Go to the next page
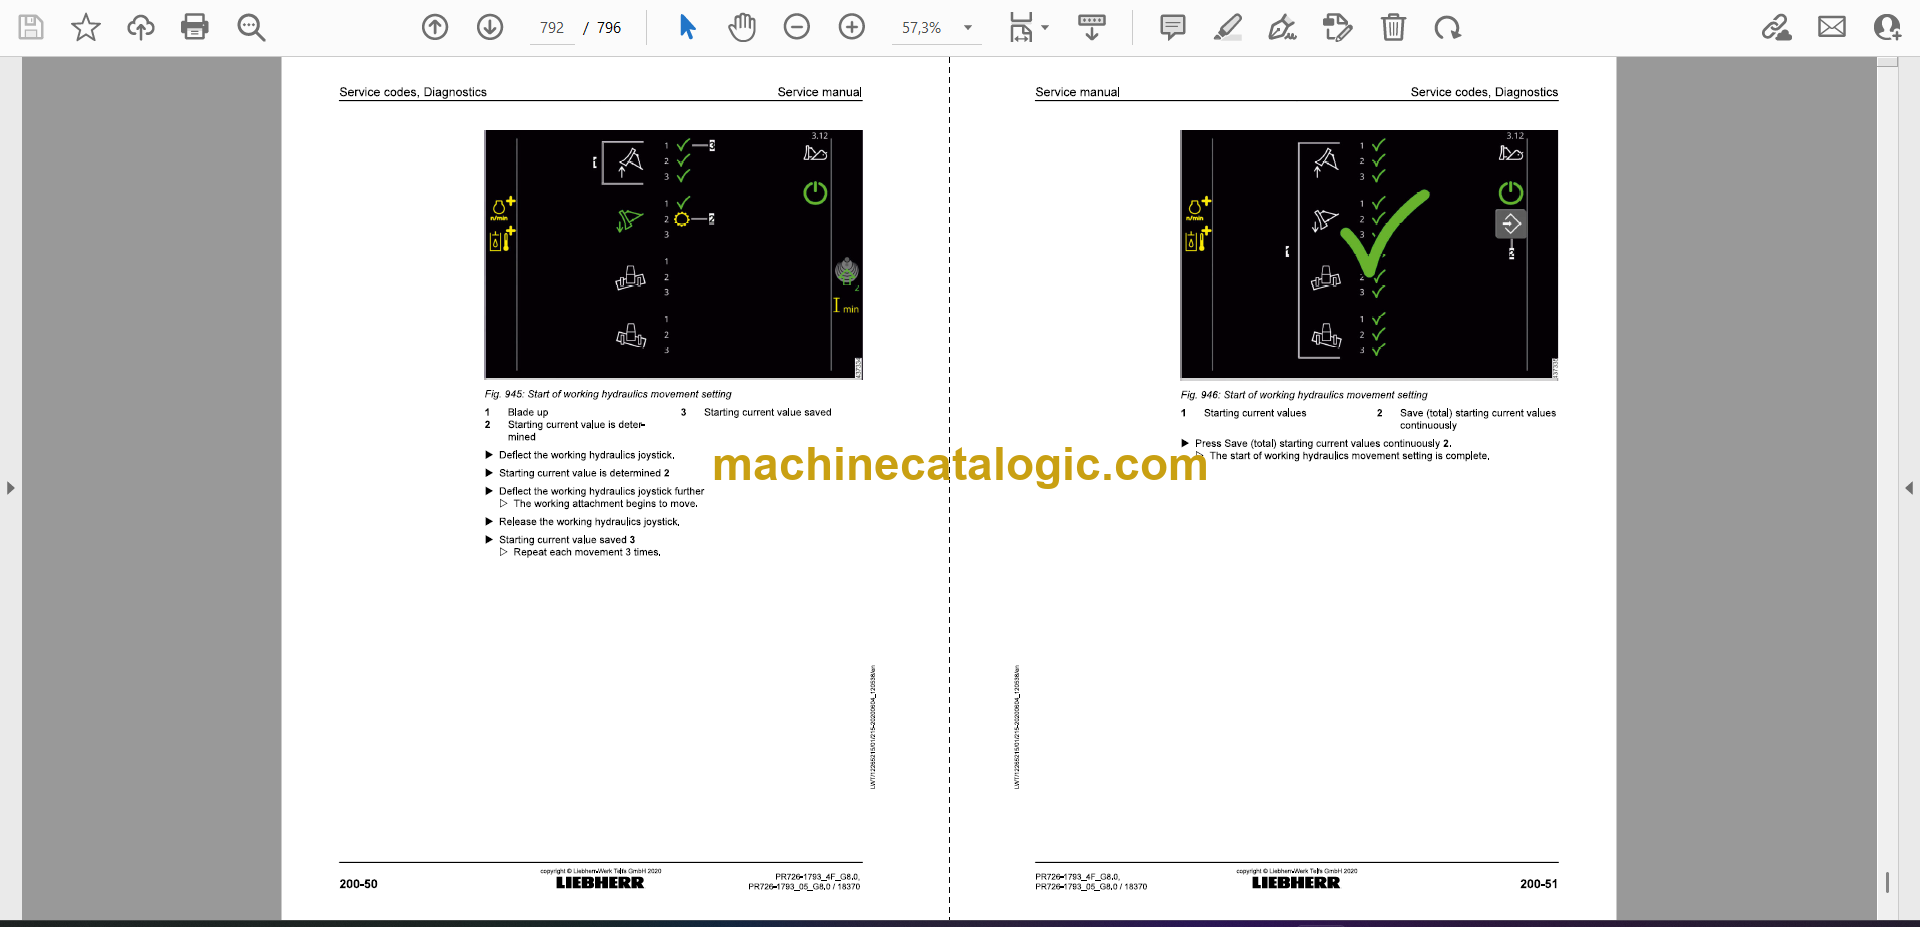The height and width of the screenshot is (927, 1920). point(490,27)
